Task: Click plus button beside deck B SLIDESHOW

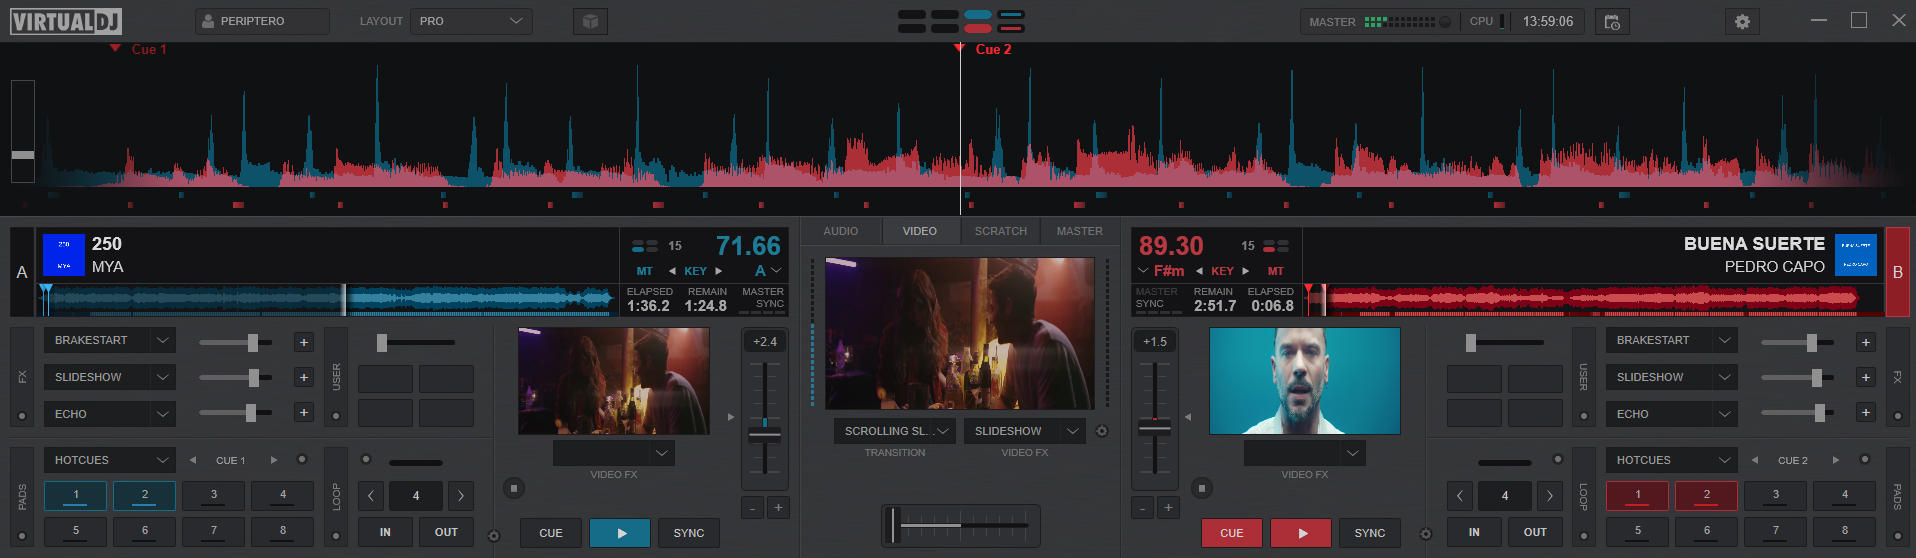Action: pyautogui.click(x=1866, y=378)
